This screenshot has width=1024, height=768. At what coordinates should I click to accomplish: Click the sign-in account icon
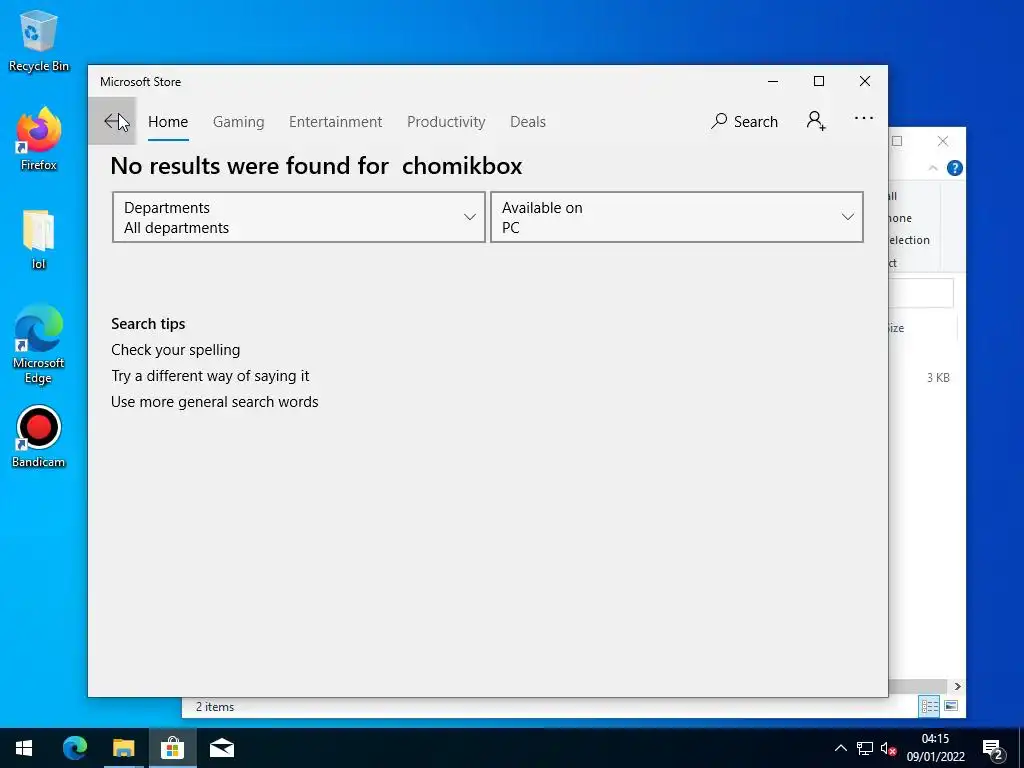click(816, 121)
